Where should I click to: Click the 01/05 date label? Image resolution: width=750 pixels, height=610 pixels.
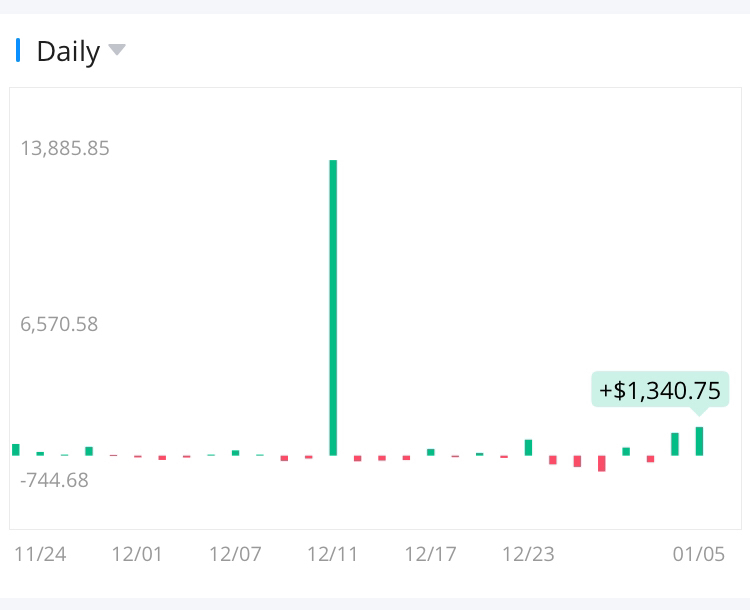698,554
